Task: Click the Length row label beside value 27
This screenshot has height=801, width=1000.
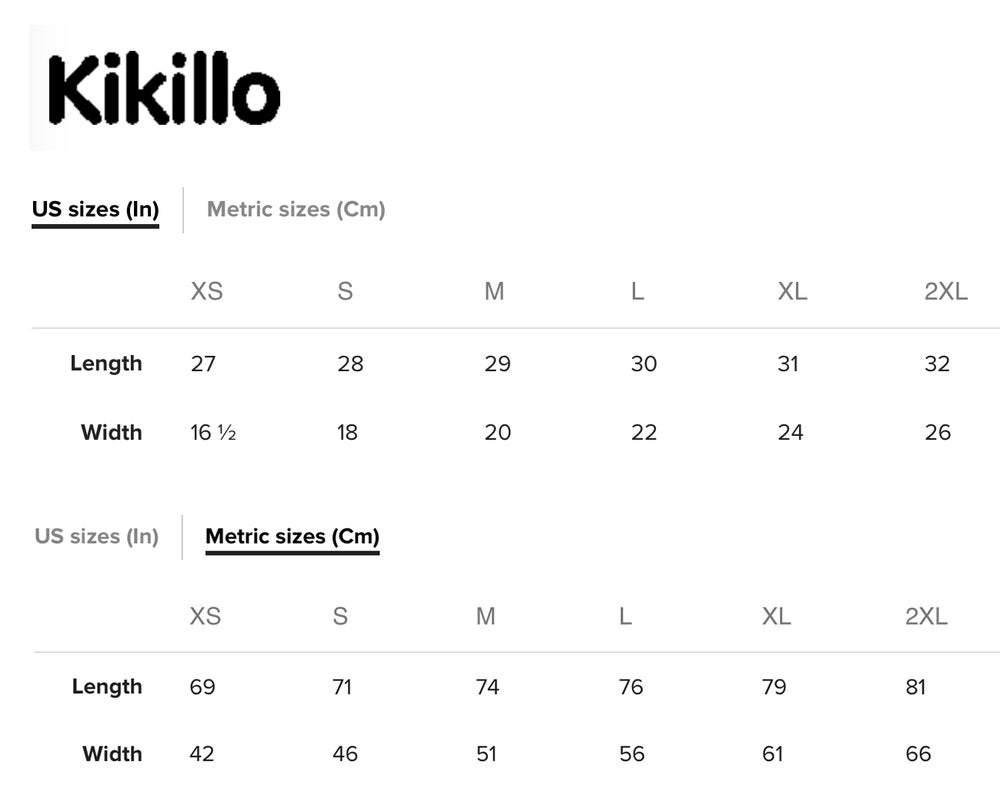Action: coord(106,363)
